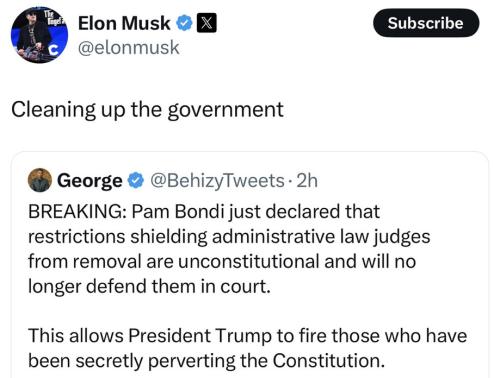
Task: Click the George display name in the quoted post
Action: [x=90, y=181]
